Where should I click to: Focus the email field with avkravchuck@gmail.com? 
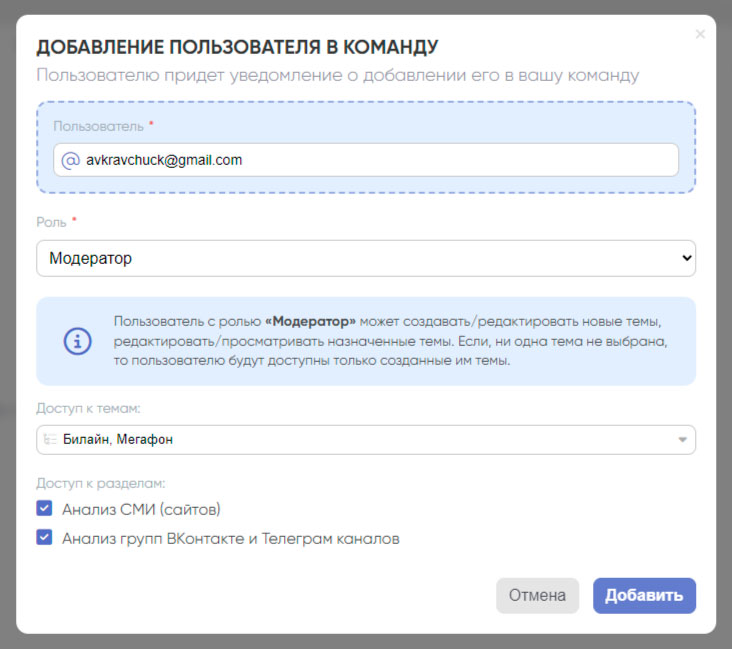coord(375,160)
